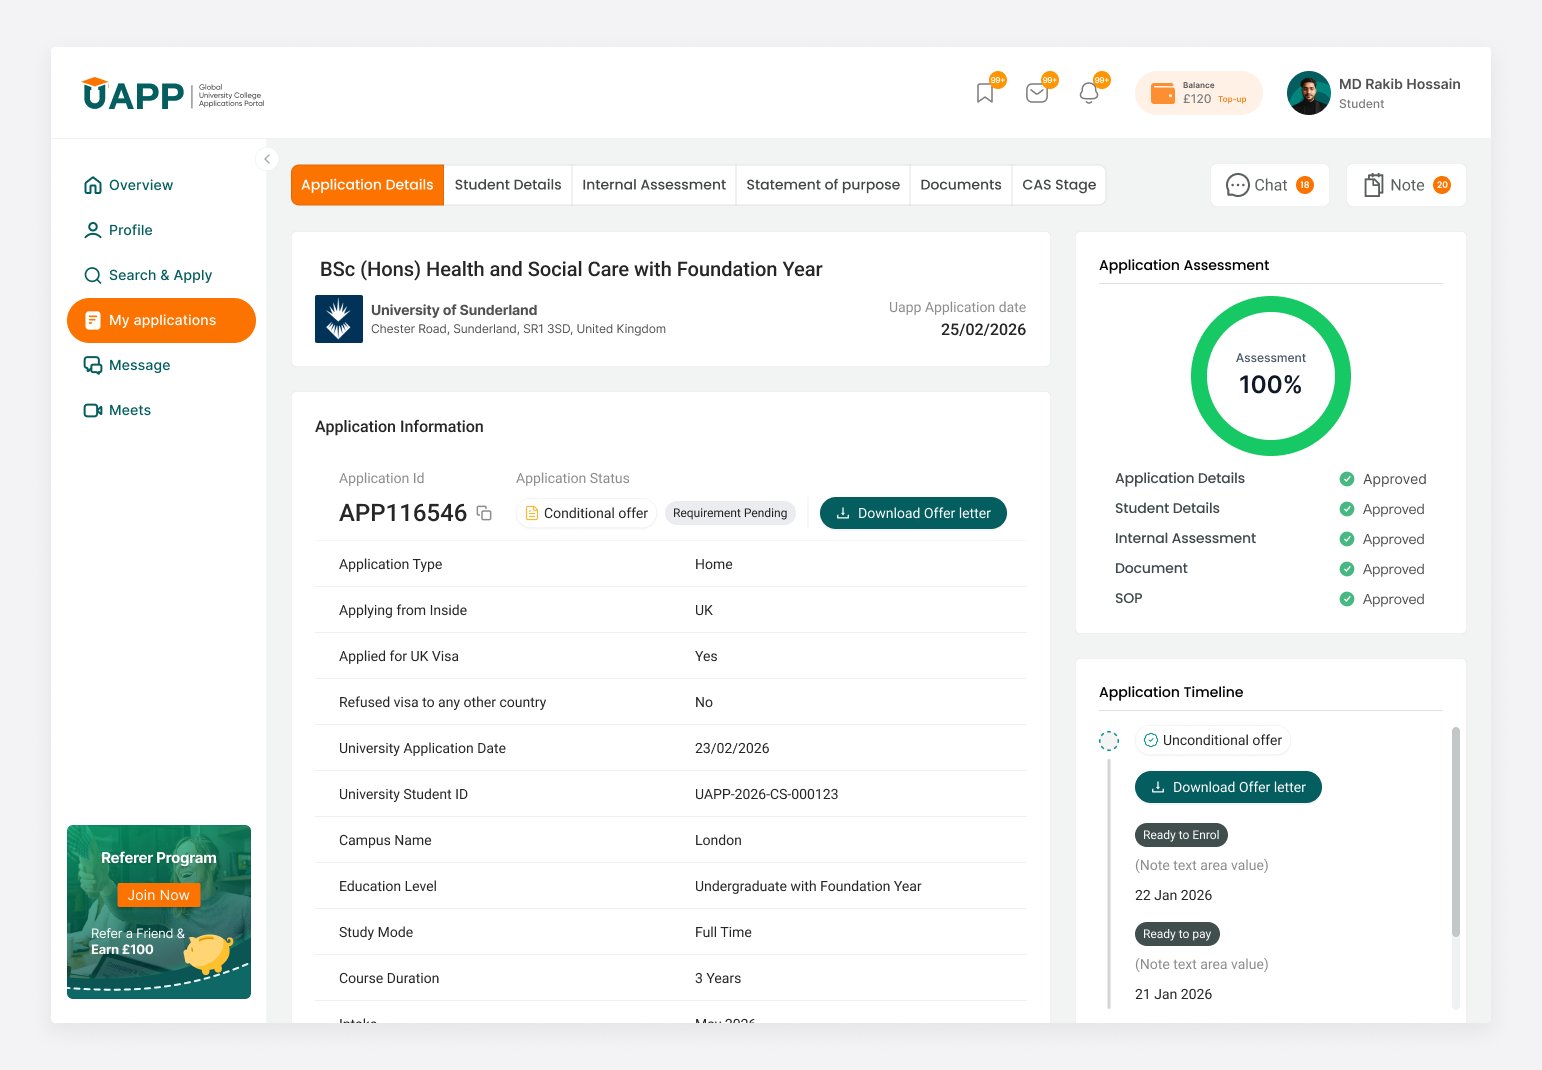Click the Assessment 100% progress ring
This screenshot has height=1070, width=1542.
coord(1271,376)
